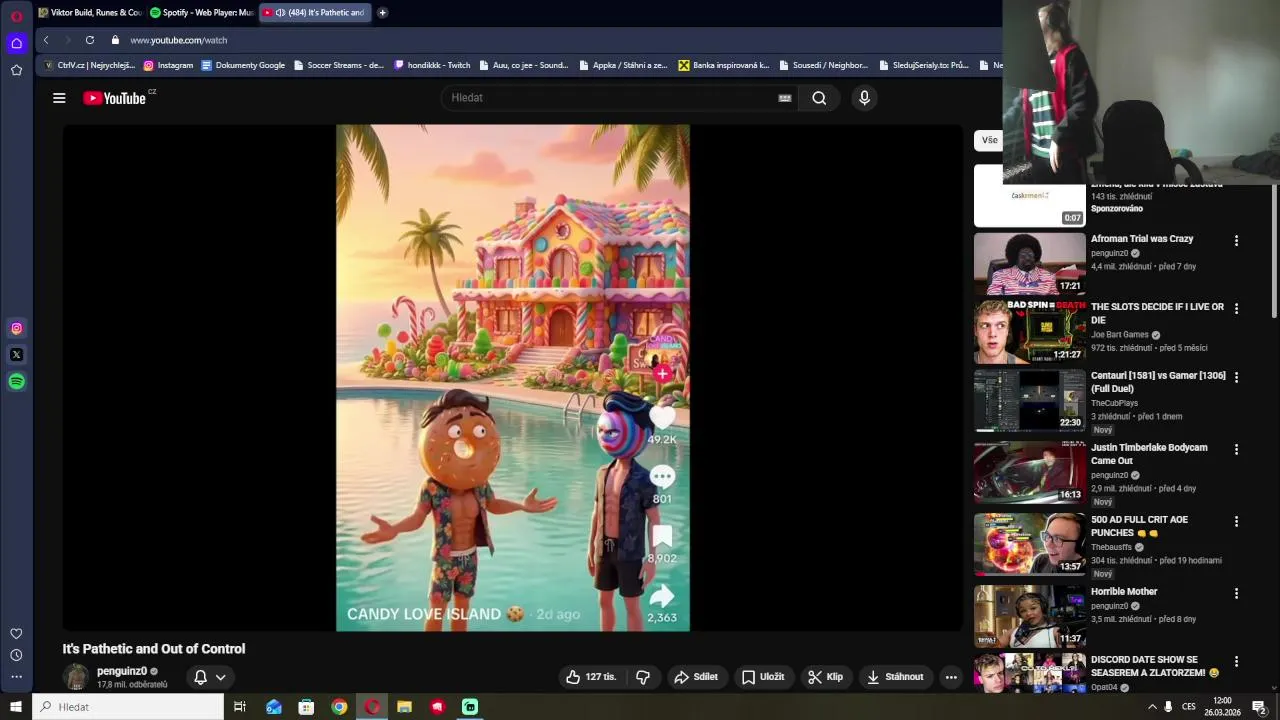
Task: Open Dokumenty Google bookmark
Action: pos(243,65)
